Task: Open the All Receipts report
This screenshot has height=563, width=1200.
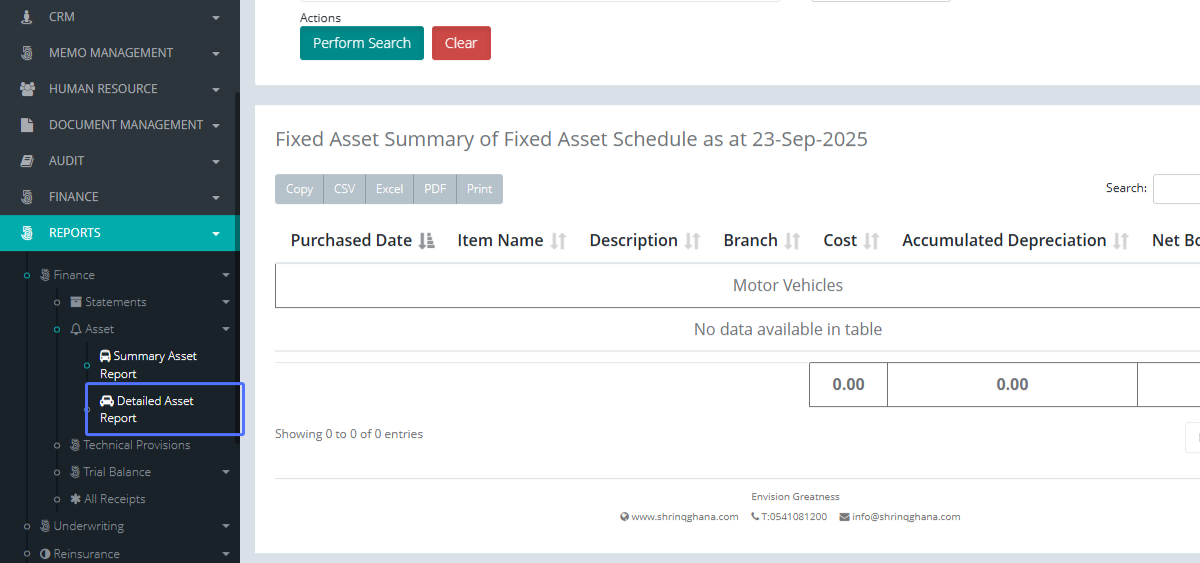Action: 114,499
